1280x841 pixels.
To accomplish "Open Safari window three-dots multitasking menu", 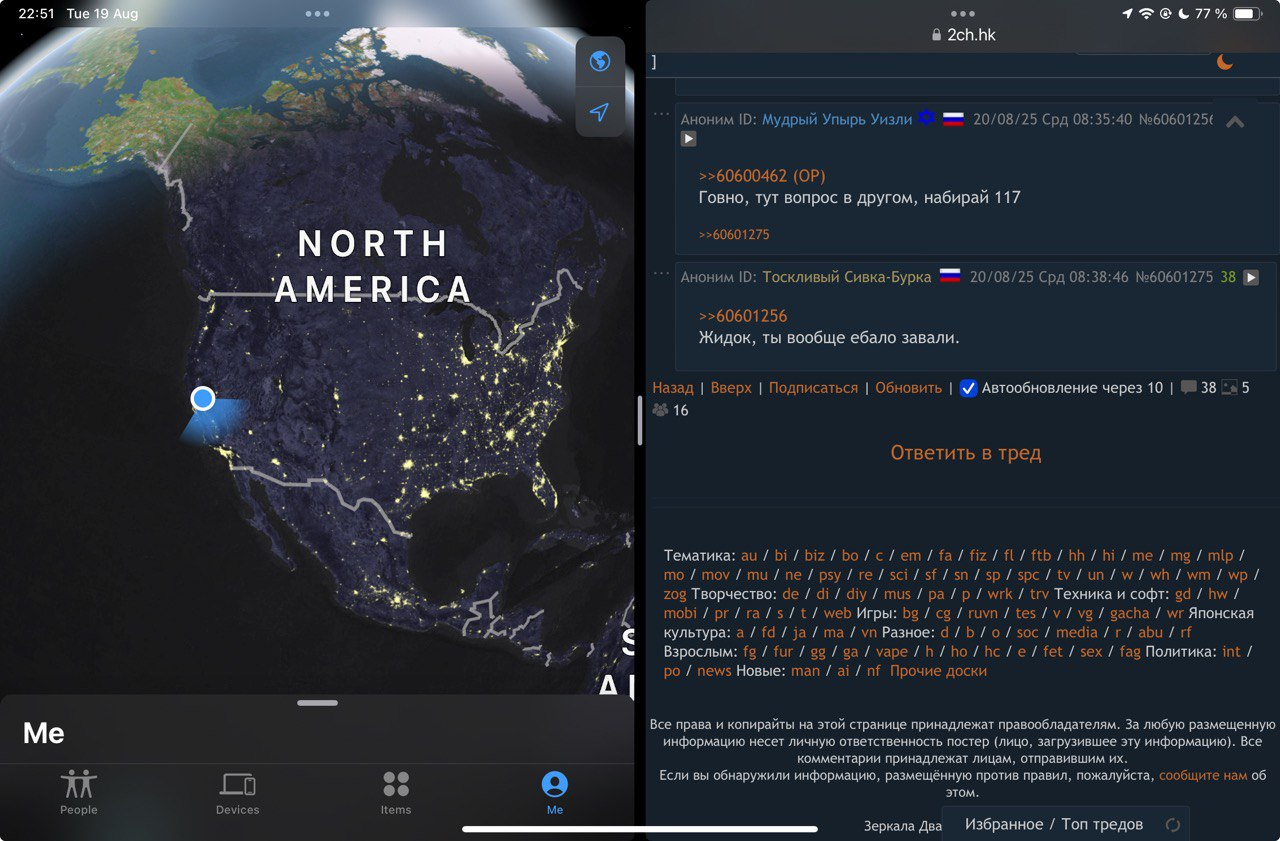I will coord(963,14).
